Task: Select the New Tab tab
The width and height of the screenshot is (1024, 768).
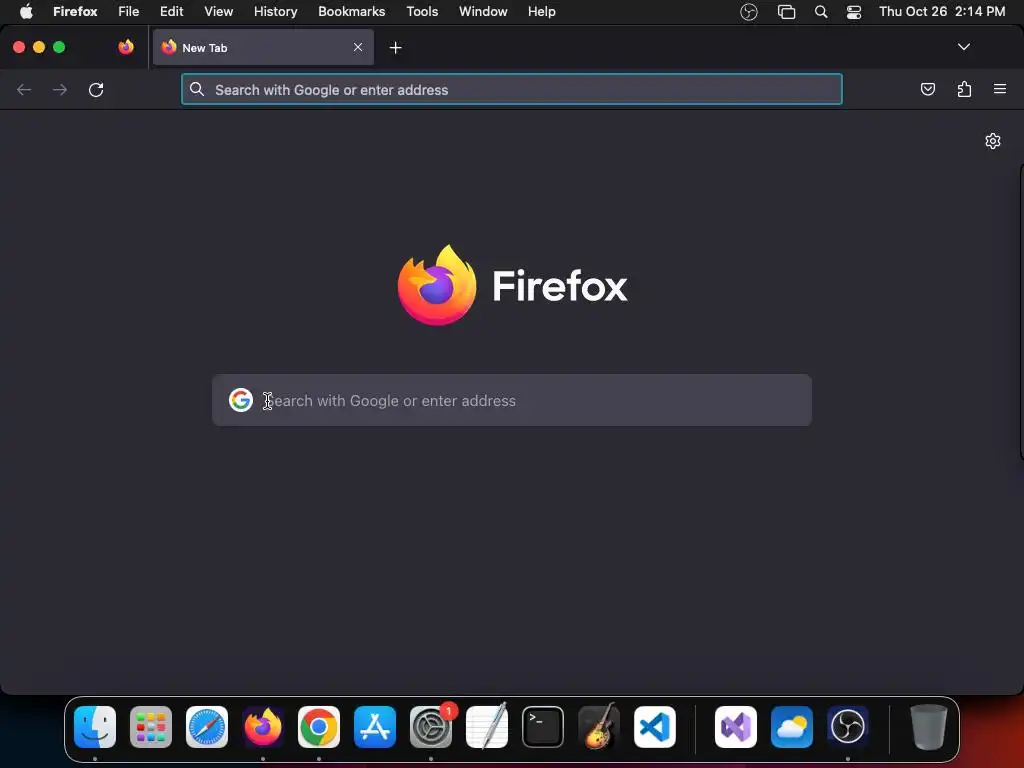Action: (x=263, y=47)
